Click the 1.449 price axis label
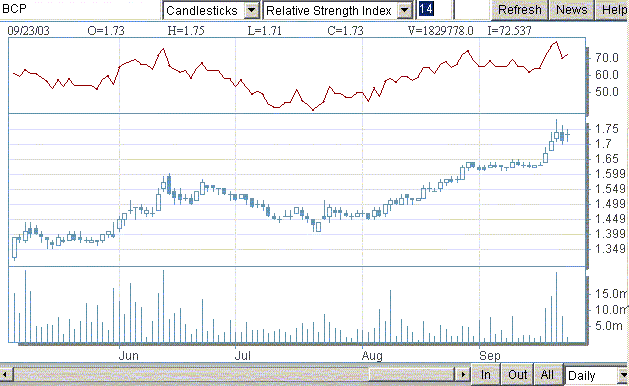Screen dimensions: 629x386 point(610,219)
